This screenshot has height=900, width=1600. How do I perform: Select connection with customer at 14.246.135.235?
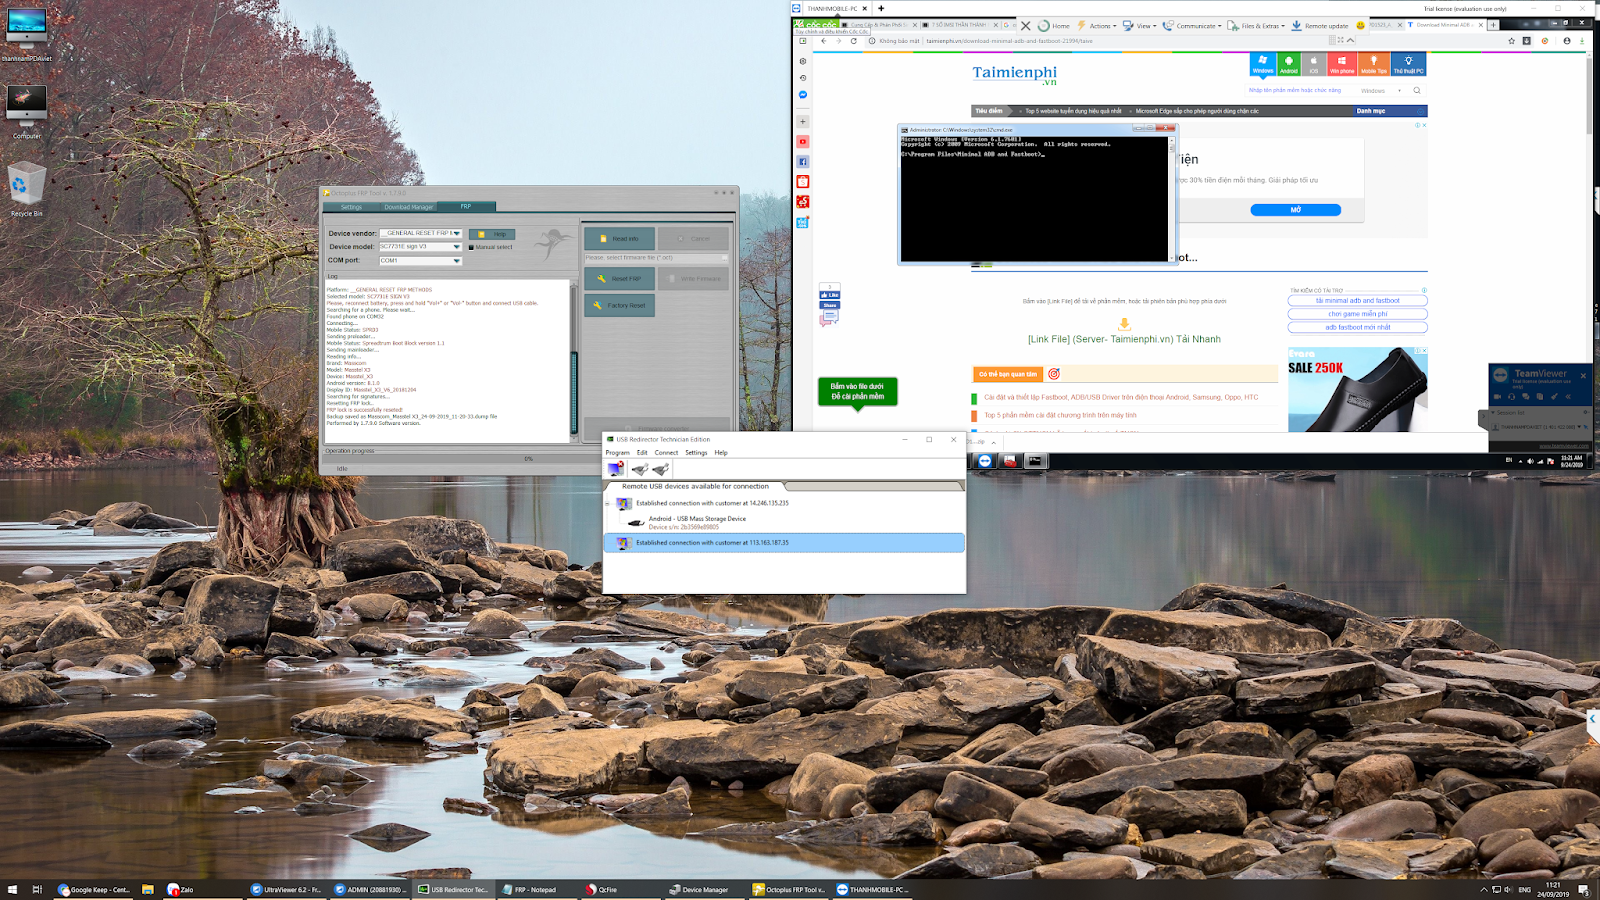coord(712,503)
